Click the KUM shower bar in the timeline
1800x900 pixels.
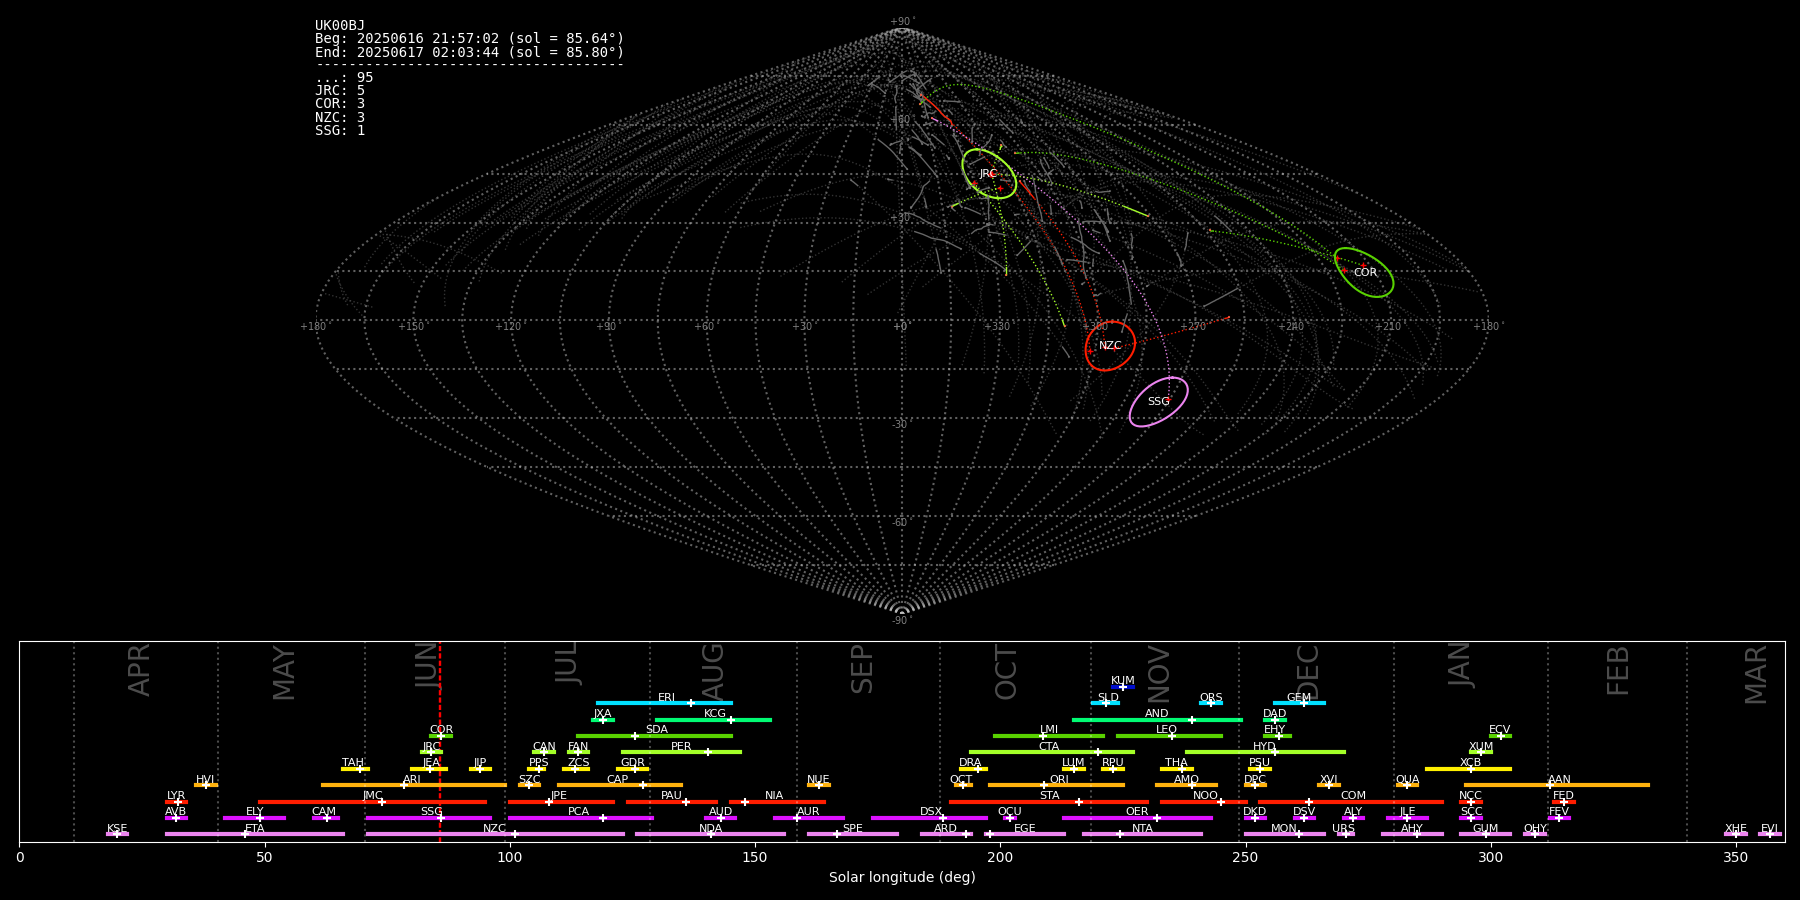(x=1123, y=687)
